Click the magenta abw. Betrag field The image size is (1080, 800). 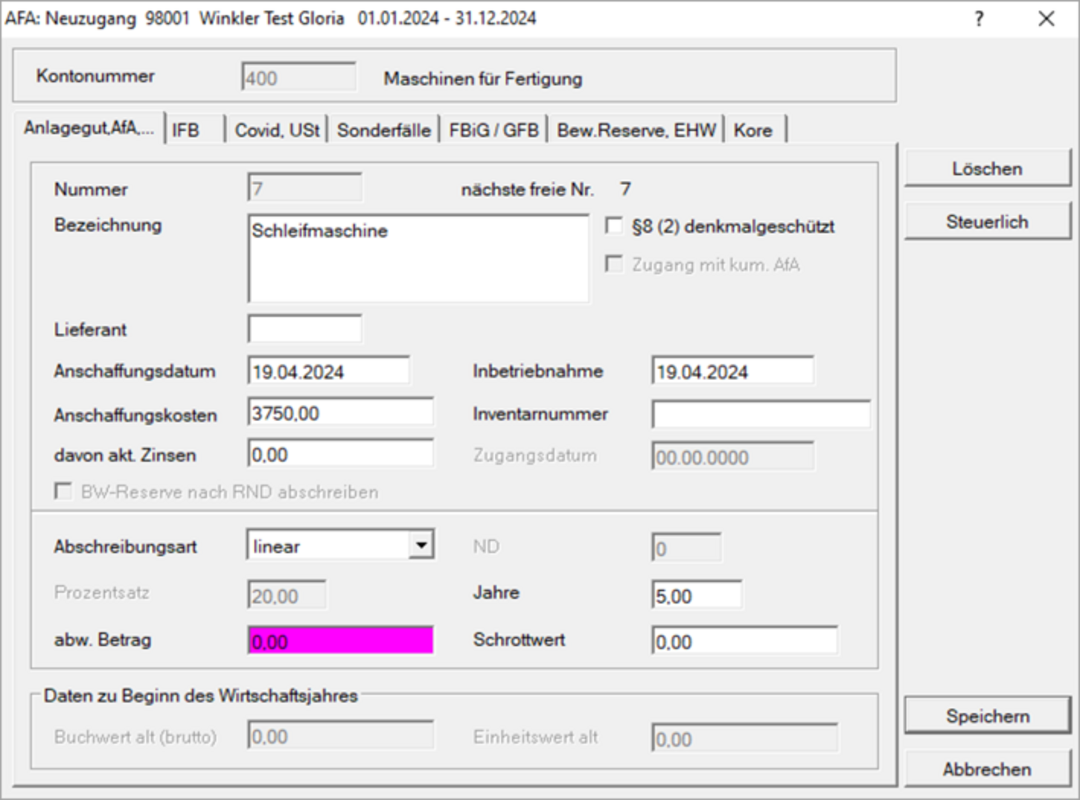340,641
